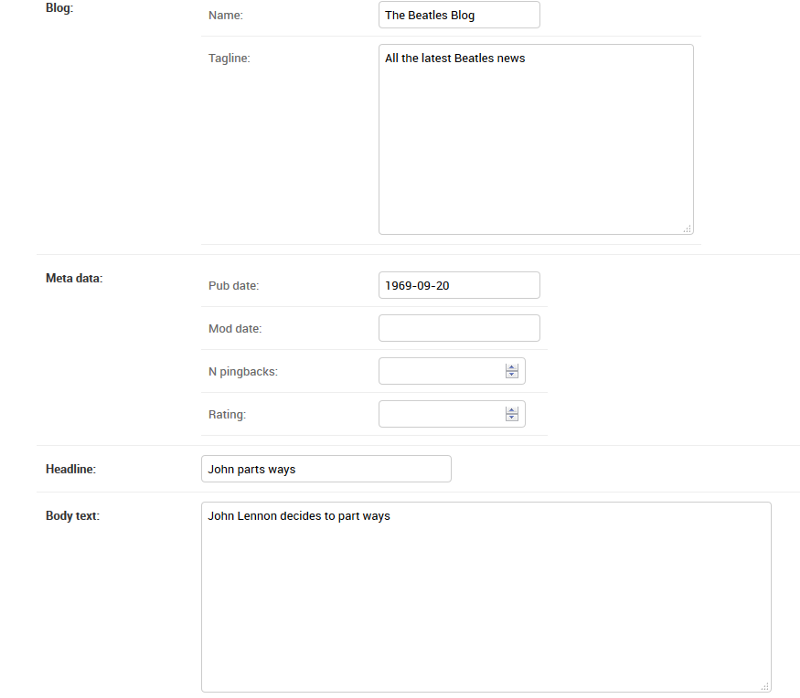Grab the Tagline textarea resize handle
Image resolution: width=800 pixels, height=698 pixels.
coord(687,229)
